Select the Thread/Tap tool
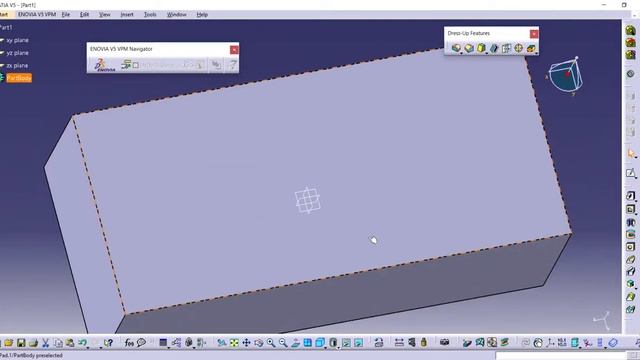The image size is (640, 360). click(518, 48)
